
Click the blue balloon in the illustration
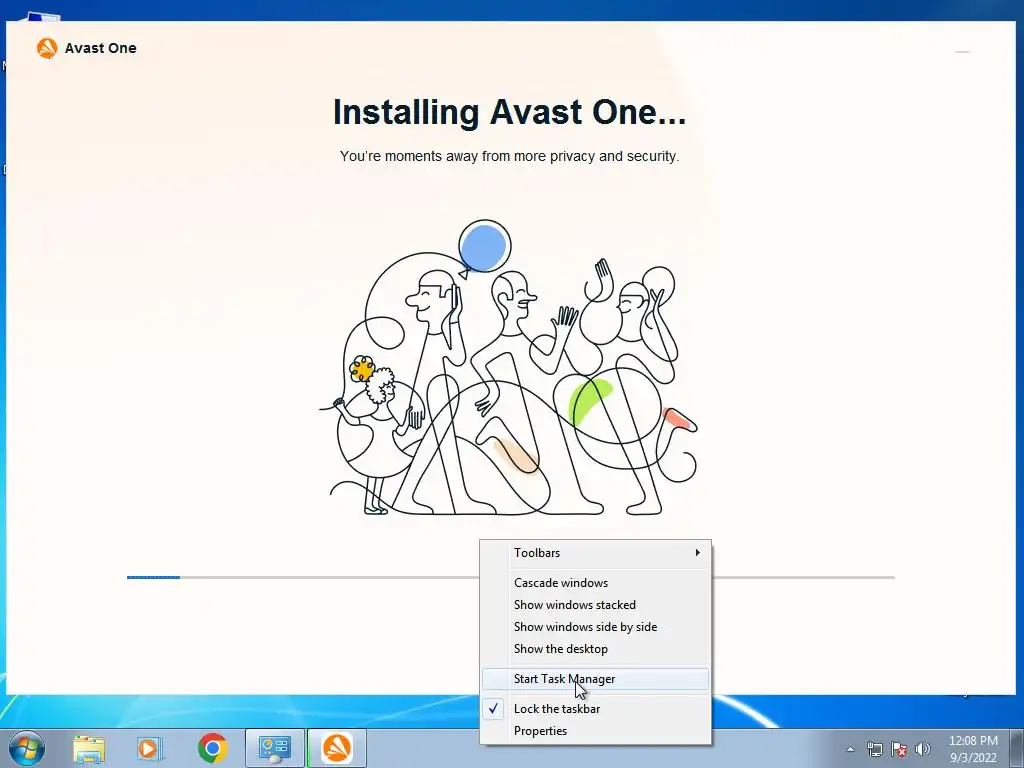[x=484, y=247]
